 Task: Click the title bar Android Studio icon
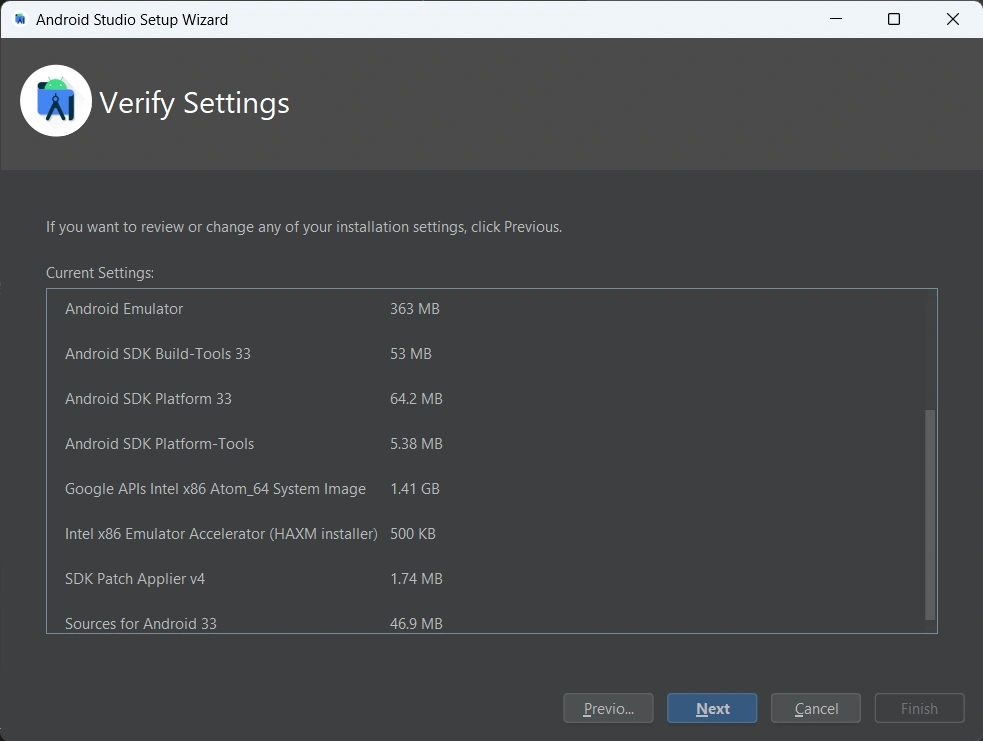[19, 19]
